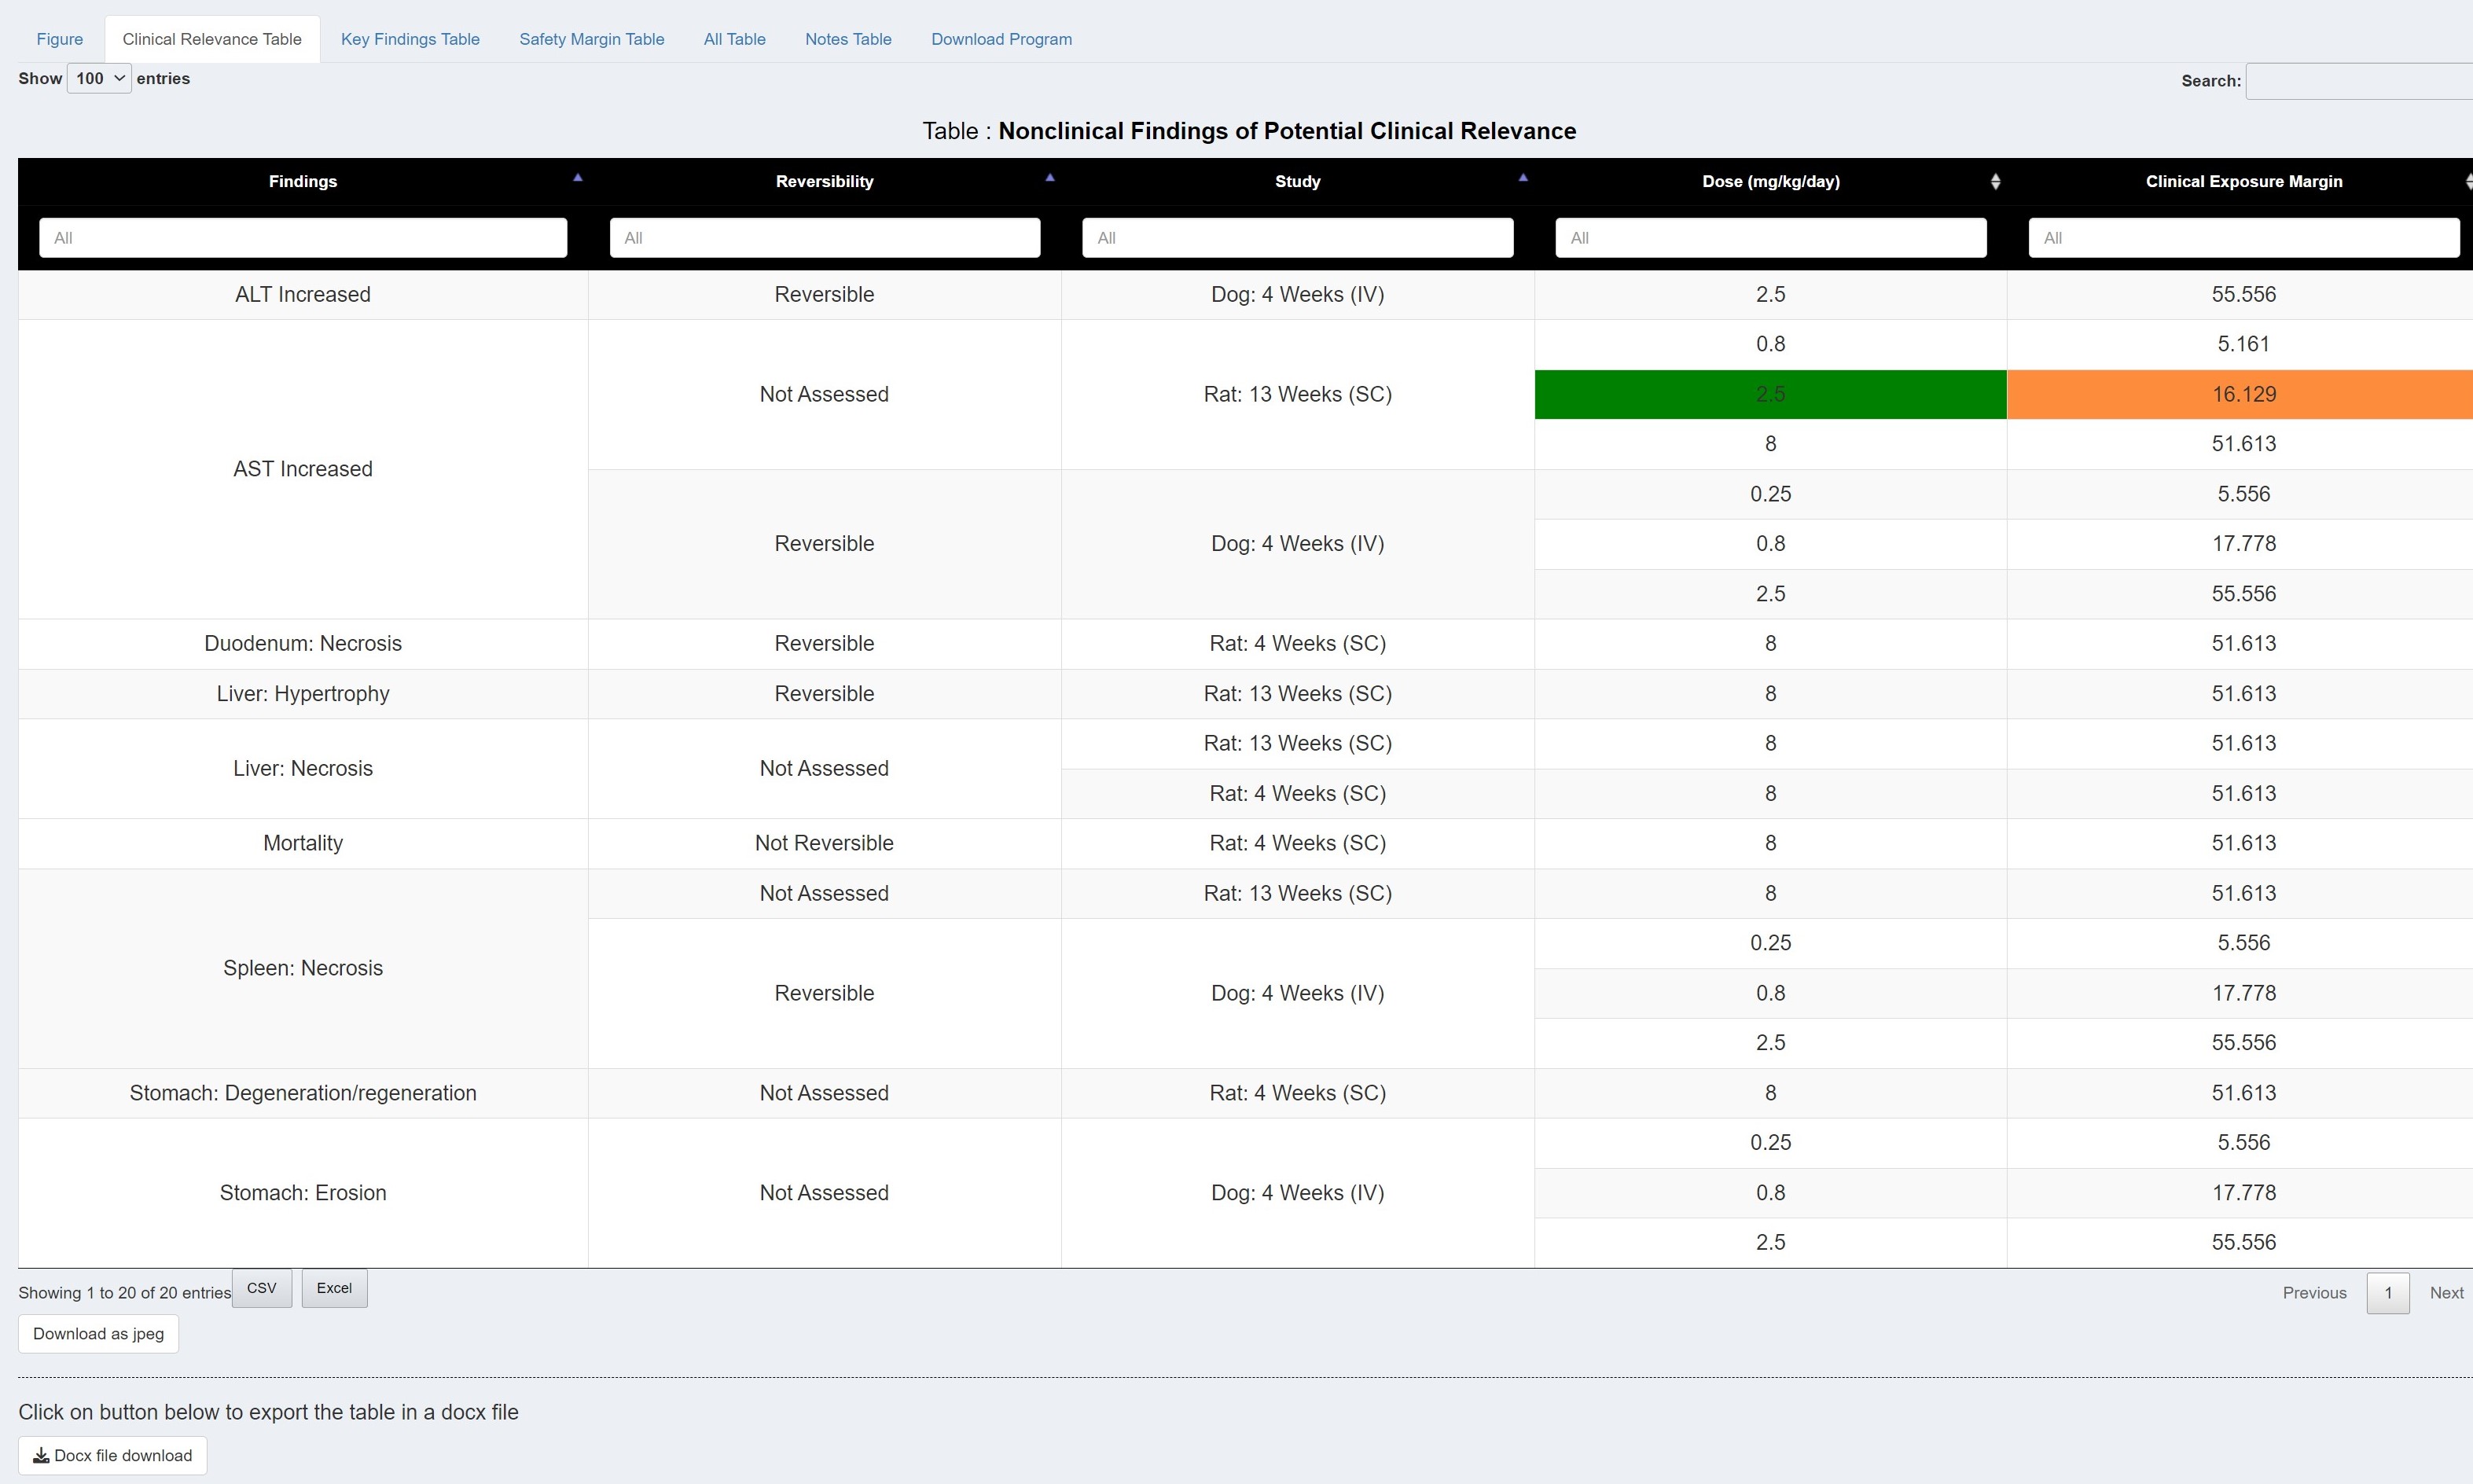The height and width of the screenshot is (1484, 2473).
Task: Click the orange highlighted 16.129 margin cell
Action: click(x=2240, y=394)
